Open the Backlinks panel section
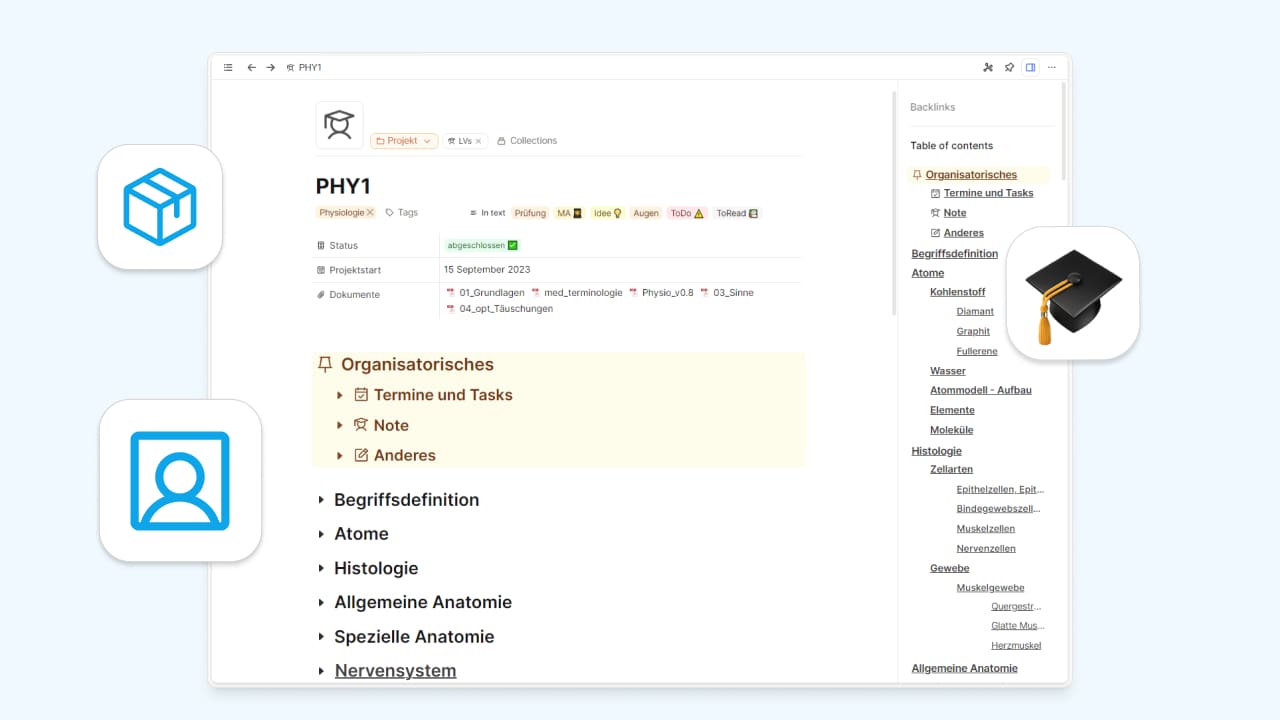This screenshot has width=1280, height=720. [x=932, y=107]
